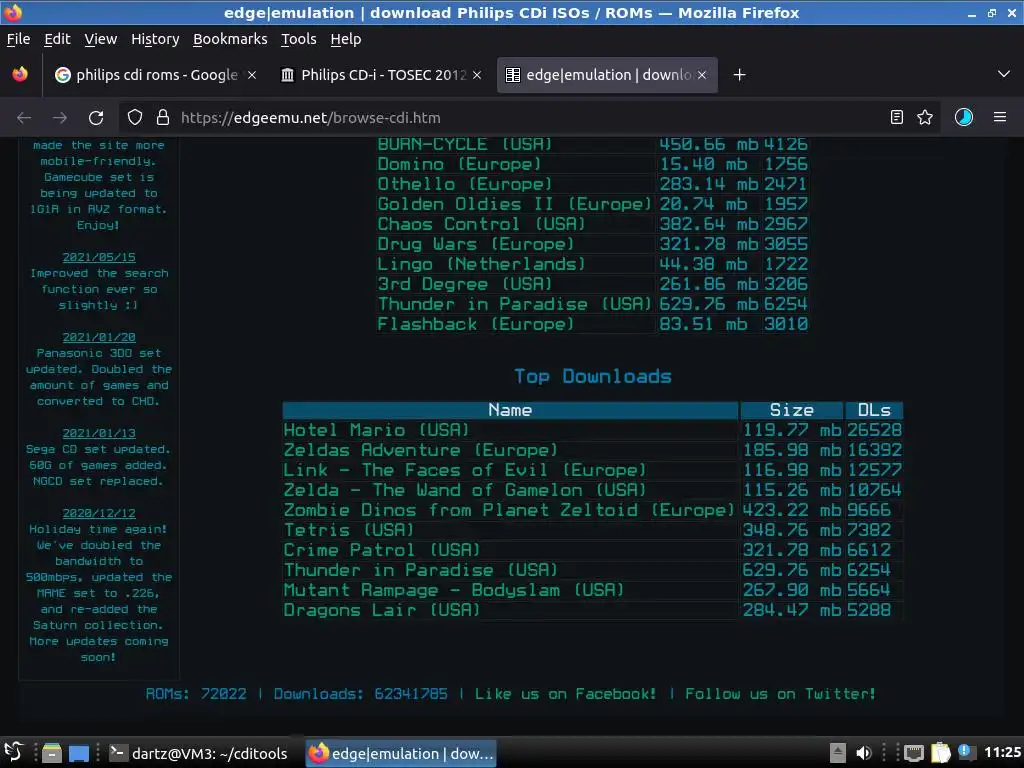Open the Tools menu
Image resolution: width=1024 pixels, height=768 pixels.
point(298,39)
